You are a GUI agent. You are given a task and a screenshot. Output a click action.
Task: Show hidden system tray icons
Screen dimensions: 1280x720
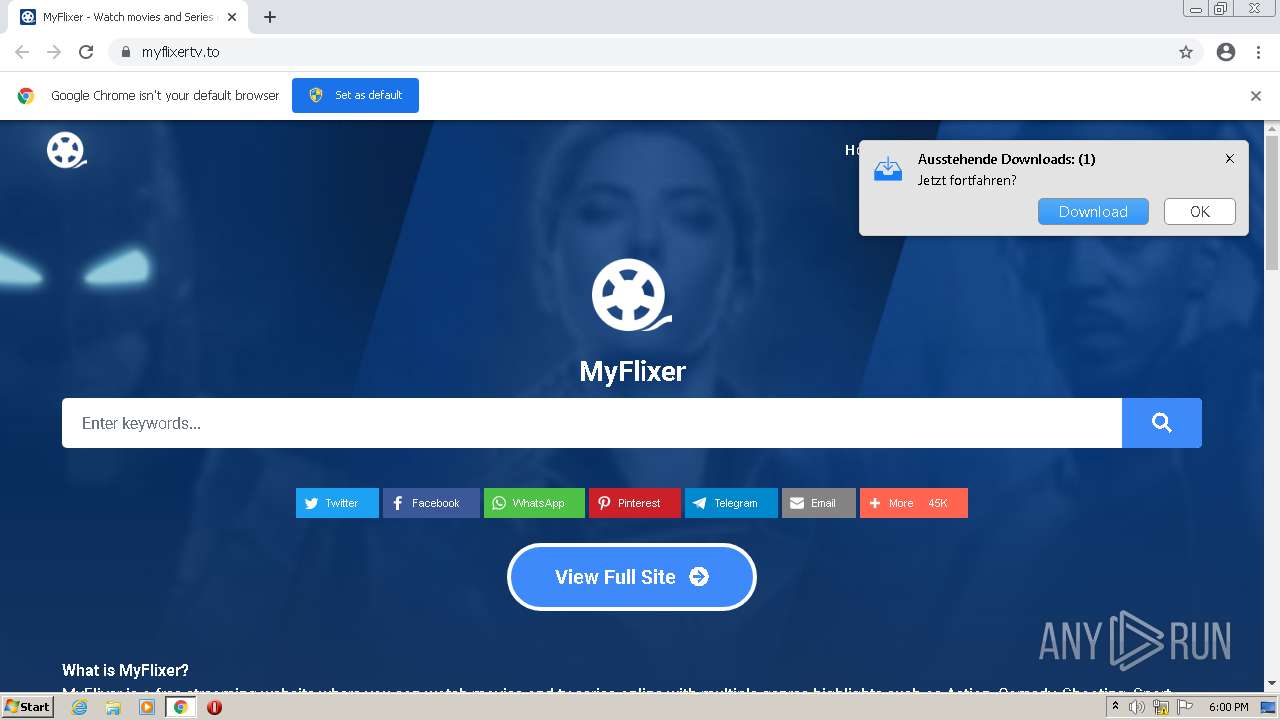coord(1115,707)
